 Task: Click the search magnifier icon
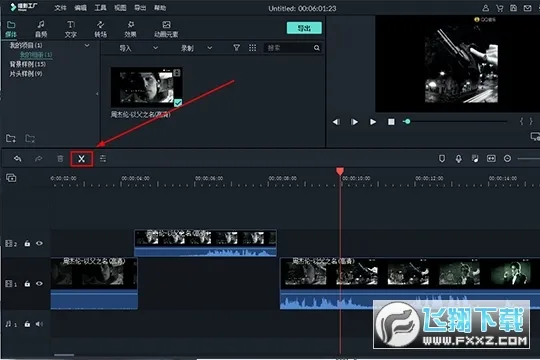pos(316,48)
